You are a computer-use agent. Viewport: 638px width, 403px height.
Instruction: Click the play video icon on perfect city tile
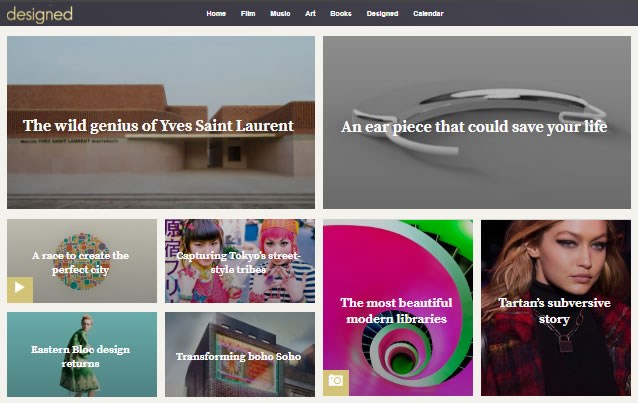[20, 289]
